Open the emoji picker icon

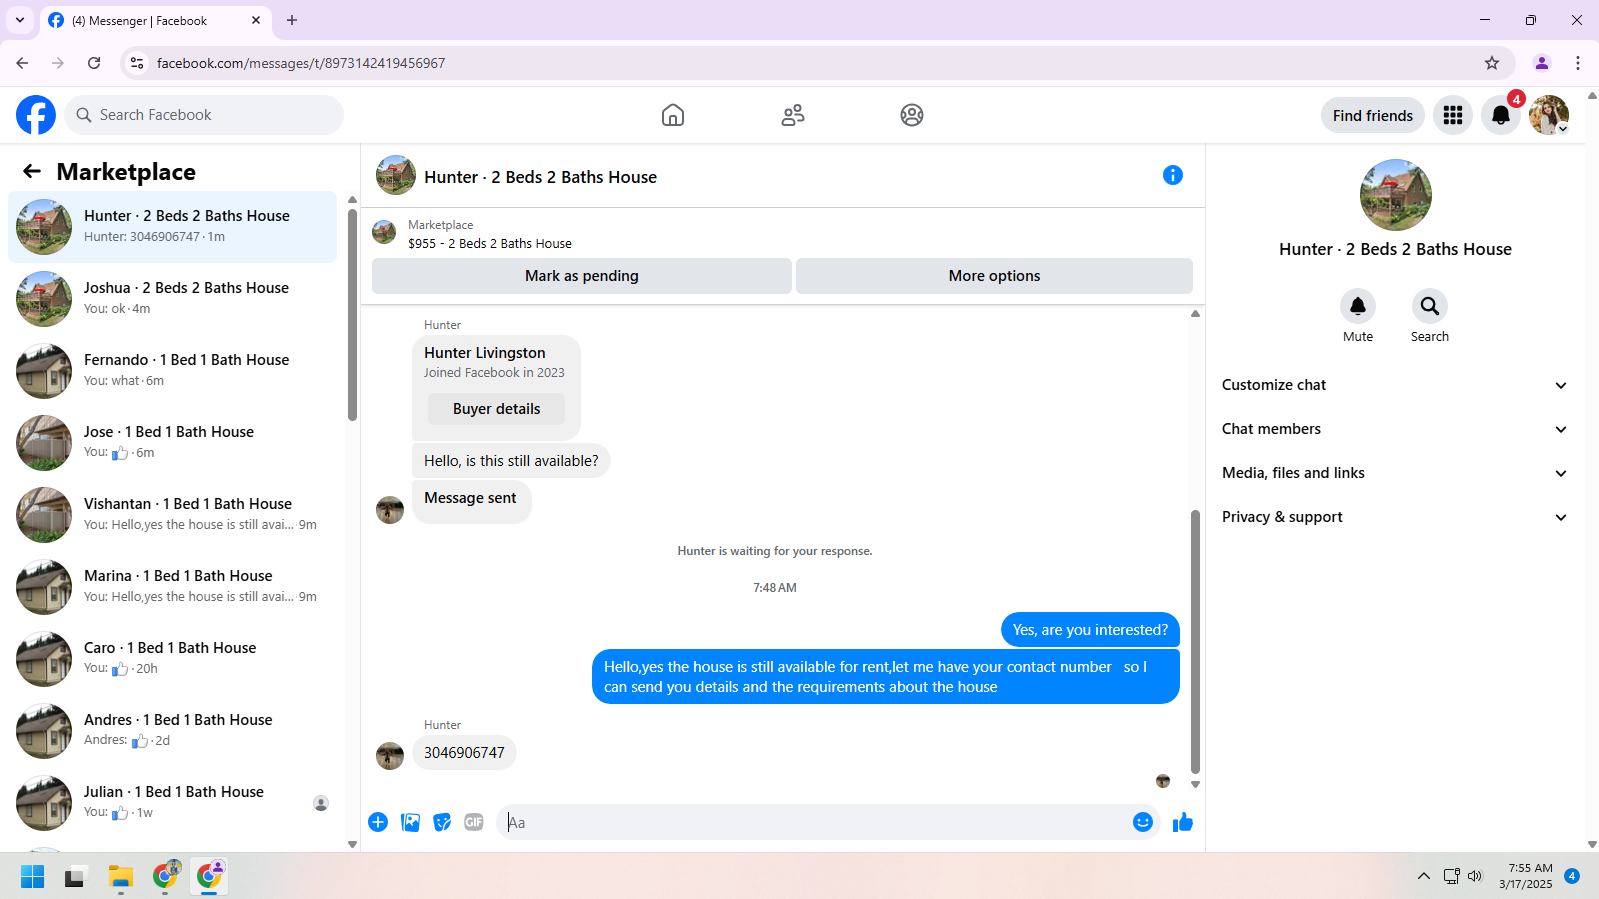click(1143, 822)
